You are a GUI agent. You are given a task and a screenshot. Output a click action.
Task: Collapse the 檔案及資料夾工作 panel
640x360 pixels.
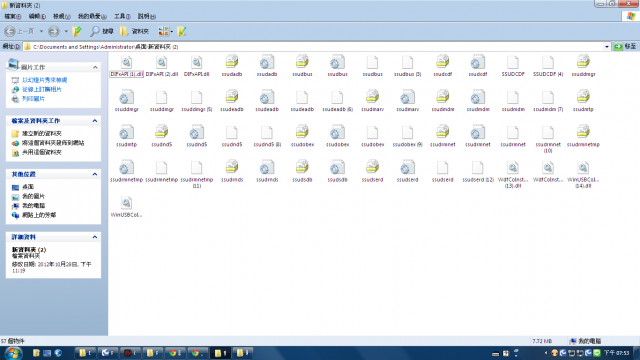95,121
